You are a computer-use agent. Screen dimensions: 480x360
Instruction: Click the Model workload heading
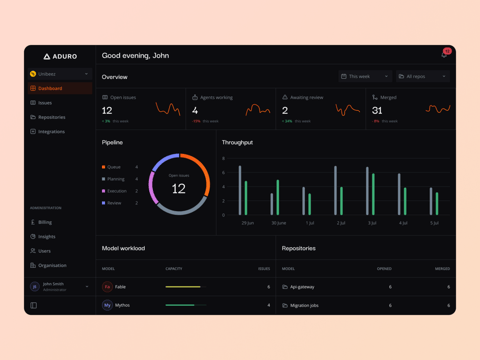click(x=123, y=248)
